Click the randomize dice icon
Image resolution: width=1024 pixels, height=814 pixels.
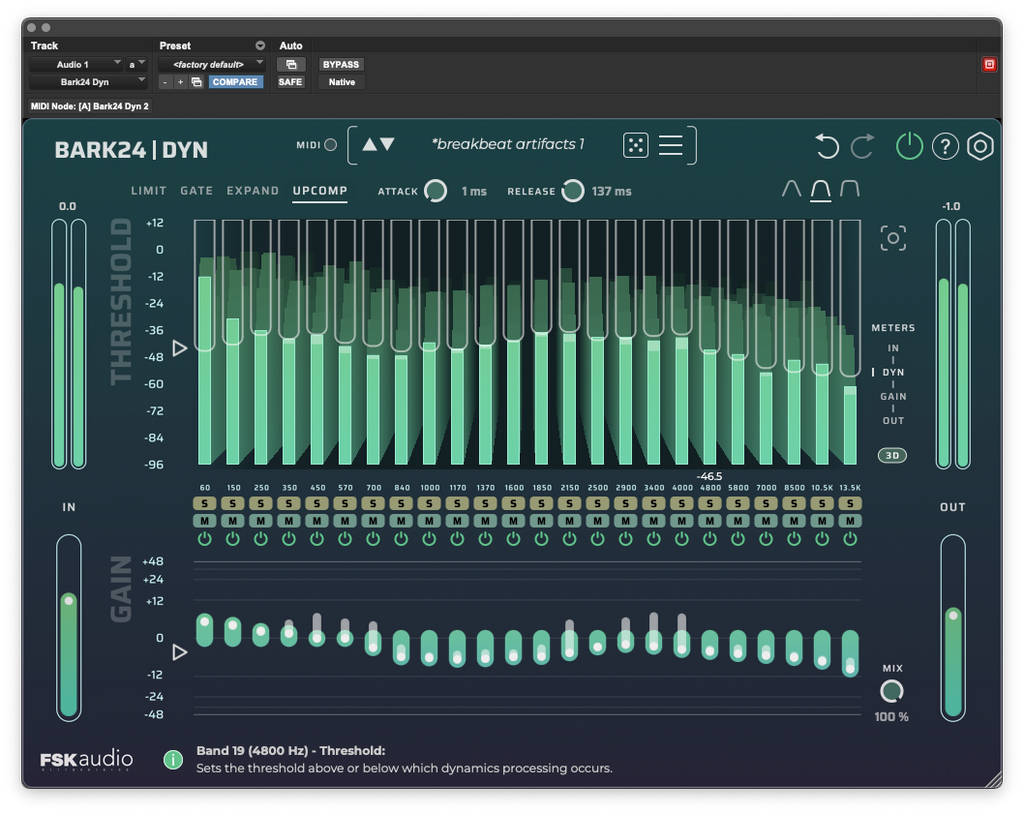point(635,145)
